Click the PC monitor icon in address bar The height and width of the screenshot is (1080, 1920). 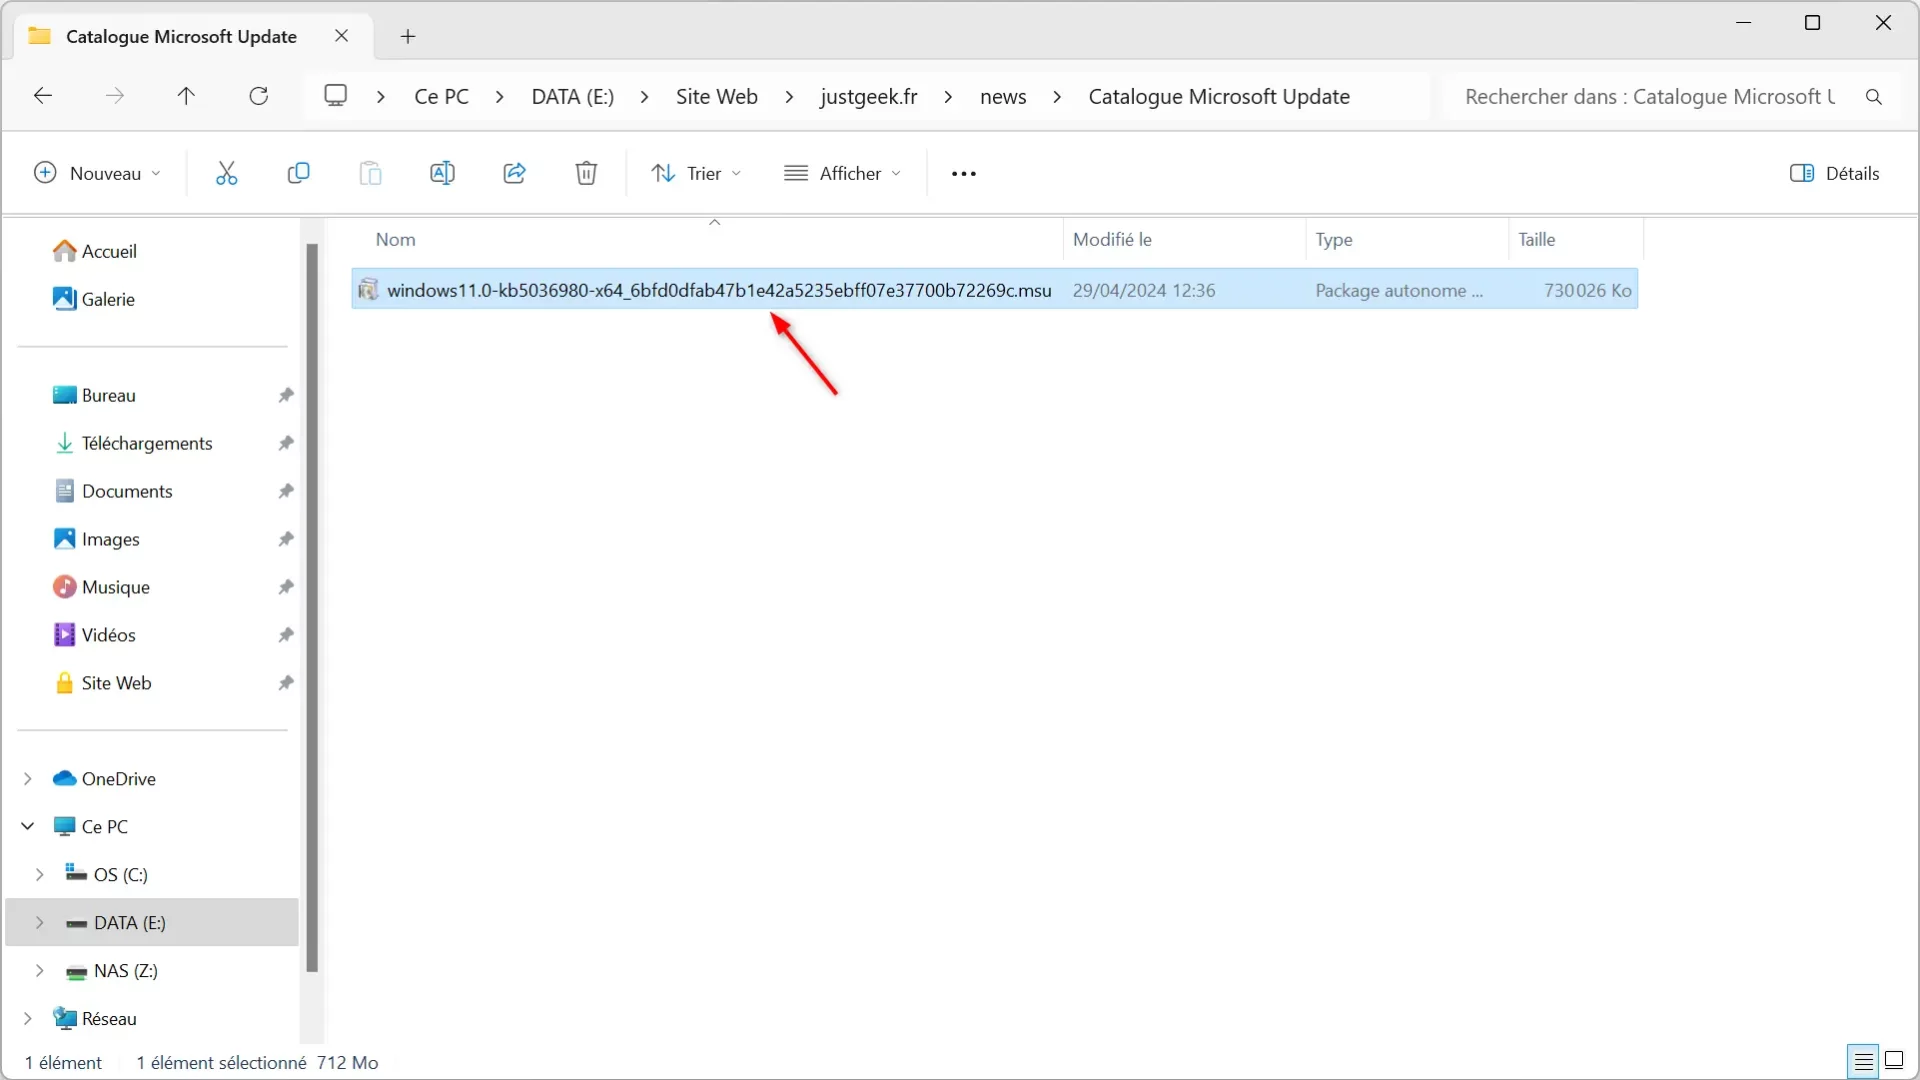point(336,95)
